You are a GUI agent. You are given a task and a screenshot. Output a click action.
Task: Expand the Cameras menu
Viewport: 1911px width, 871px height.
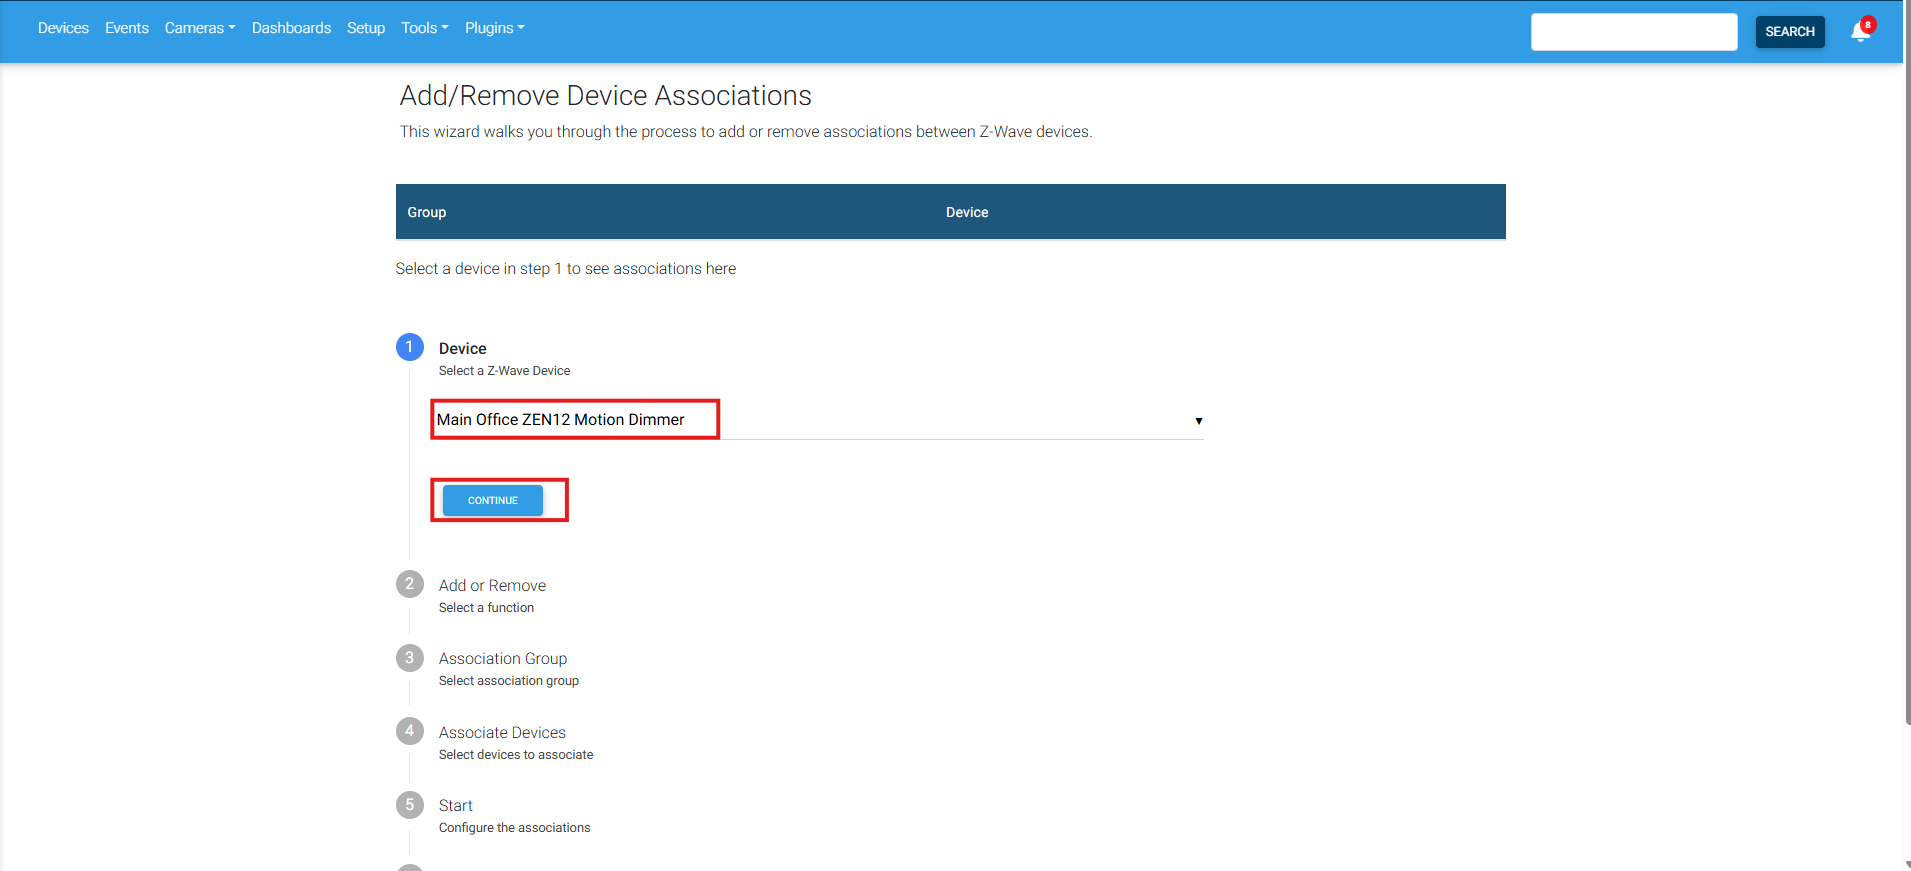[x=200, y=28]
